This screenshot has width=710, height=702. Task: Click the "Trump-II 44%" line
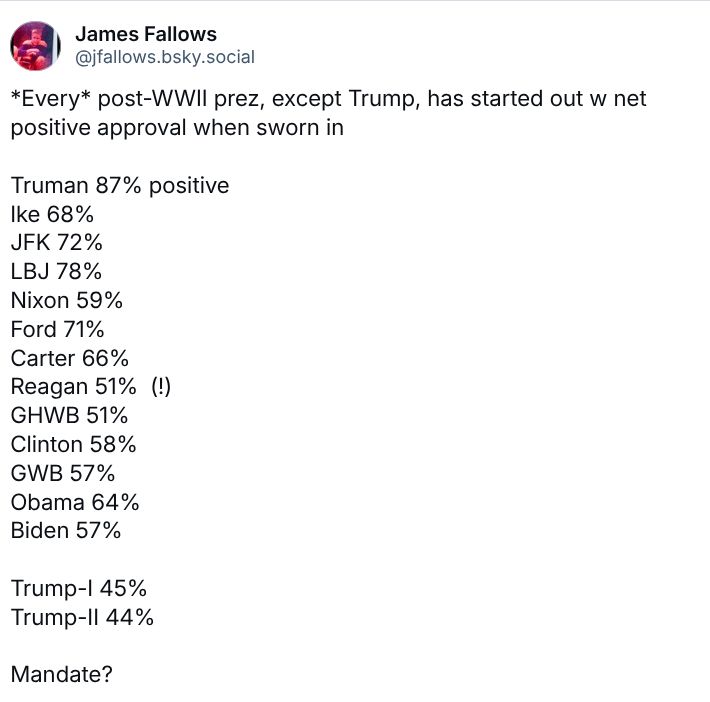(x=82, y=617)
